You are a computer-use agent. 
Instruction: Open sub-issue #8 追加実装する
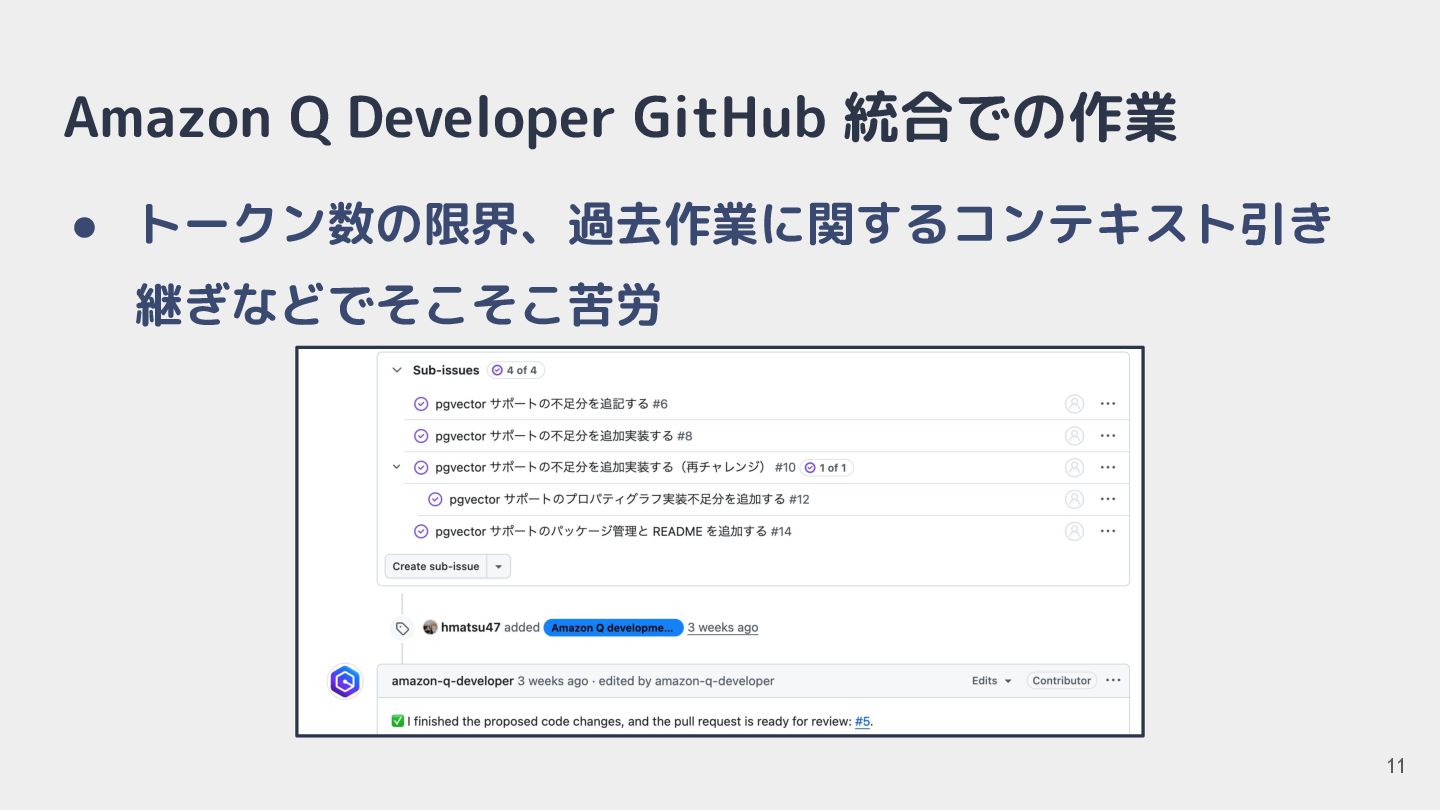[564, 436]
